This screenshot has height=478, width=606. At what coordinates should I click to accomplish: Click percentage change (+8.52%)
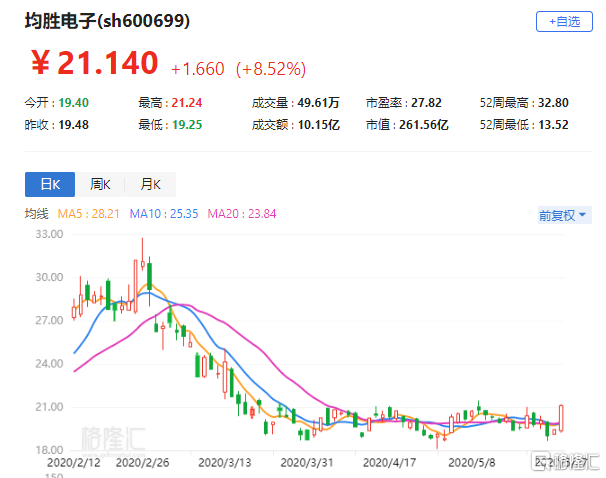[x=271, y=69]
